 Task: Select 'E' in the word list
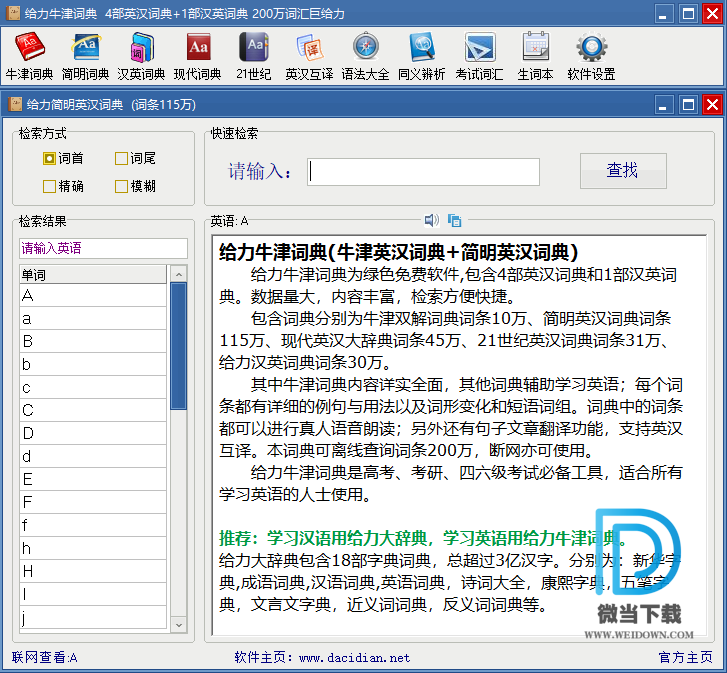click(x=93, y=479)
